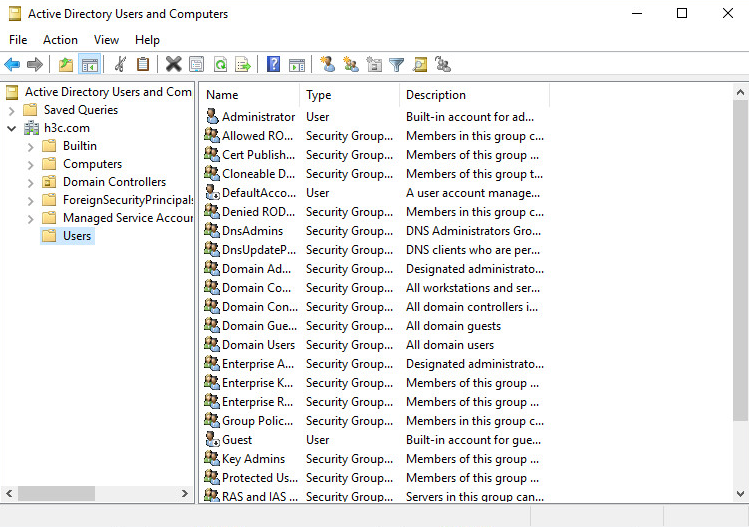Screen dimensions: 749x527
Task: Click the Back arrow toolbar icon
Action: coord(12,64)
